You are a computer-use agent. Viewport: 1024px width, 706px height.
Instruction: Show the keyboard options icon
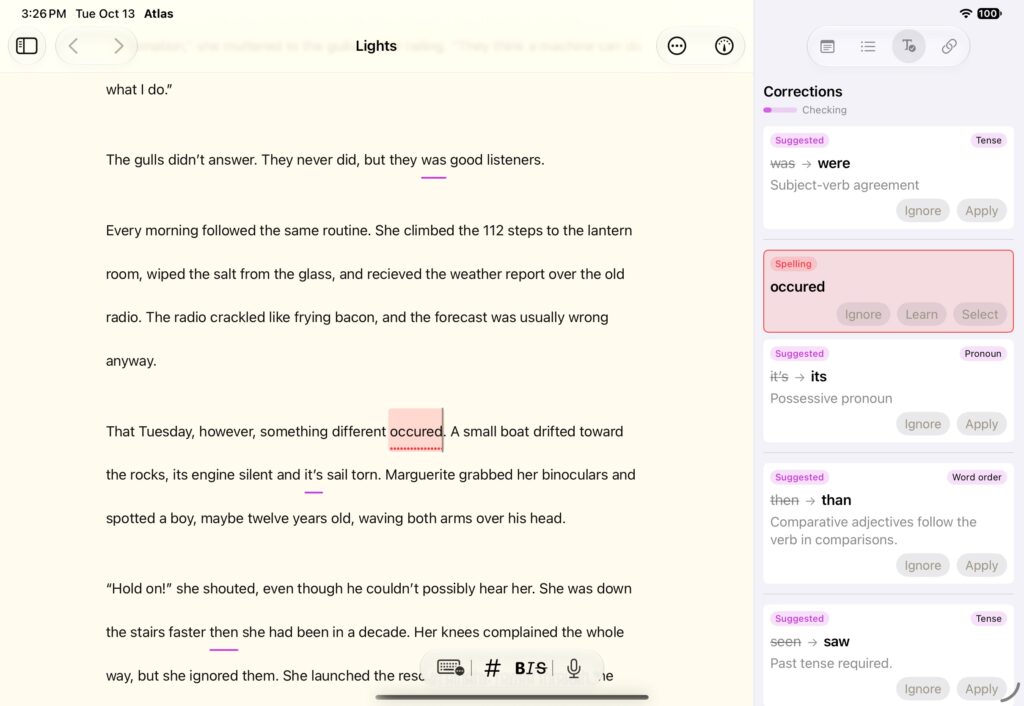pyautogui.click(x=451, y=667)
